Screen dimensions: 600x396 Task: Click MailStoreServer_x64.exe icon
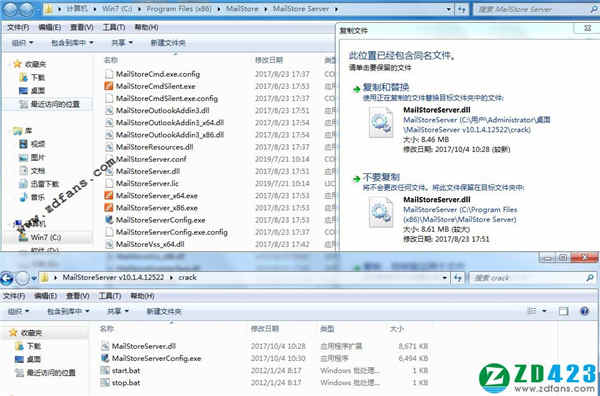click(109, 196)
